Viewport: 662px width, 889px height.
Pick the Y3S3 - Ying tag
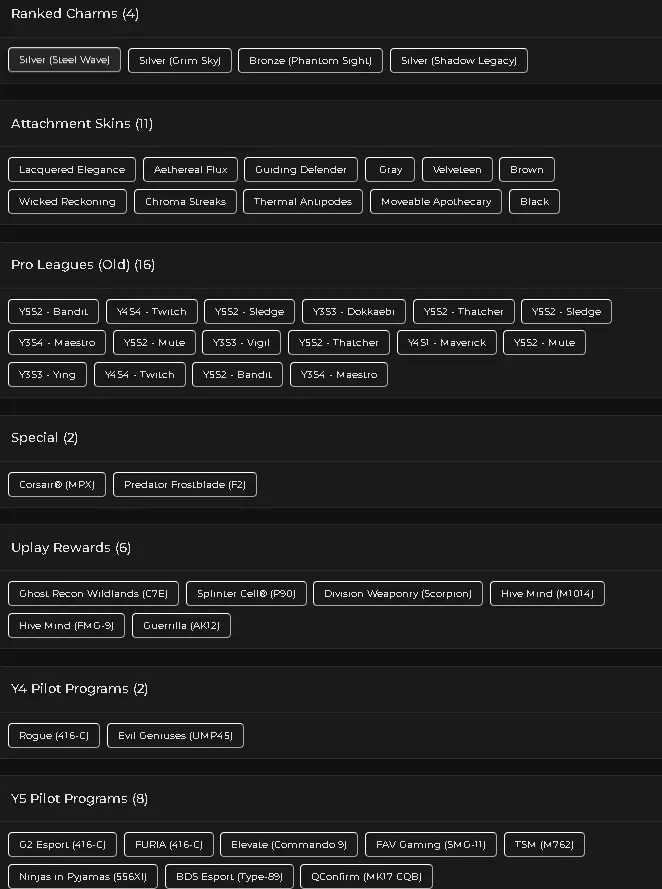pos(47,375)
